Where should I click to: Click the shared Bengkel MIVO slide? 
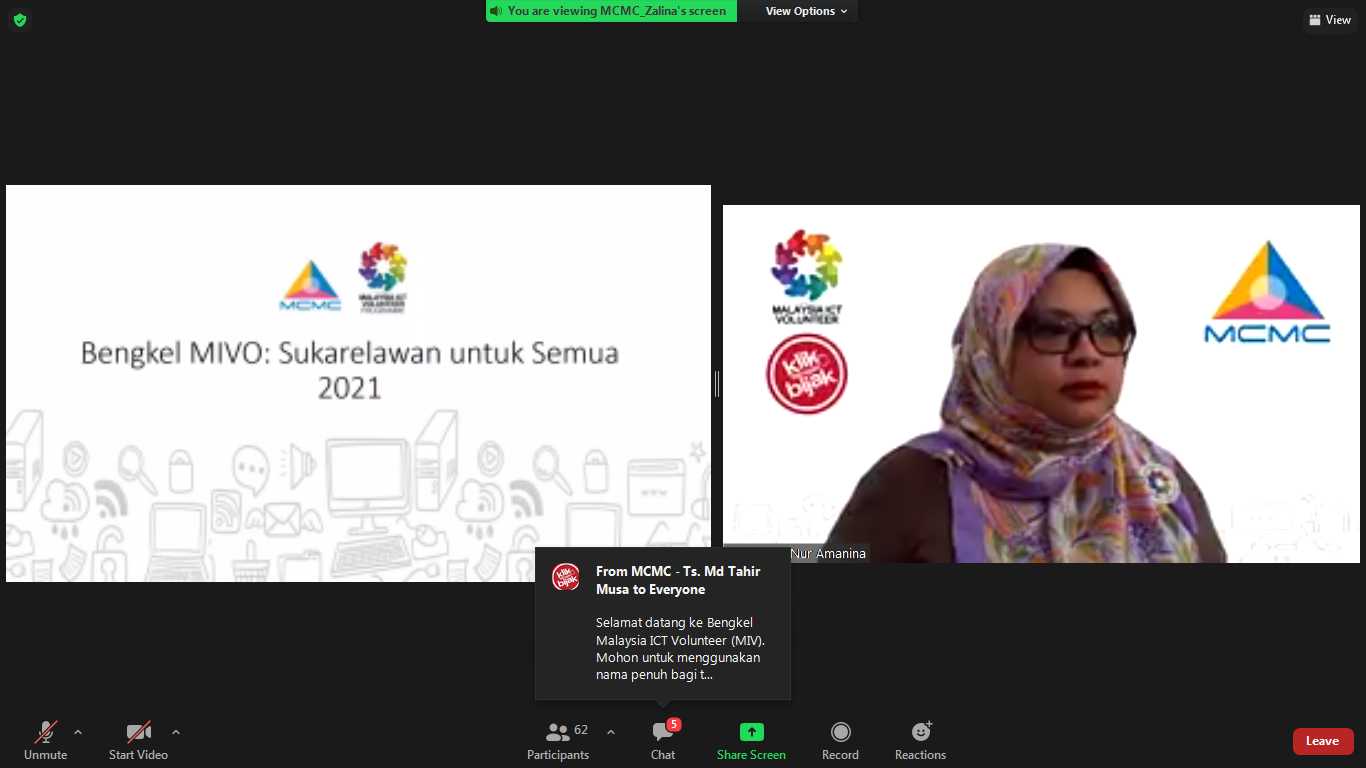pyautogui.click(x=358, y=383)
